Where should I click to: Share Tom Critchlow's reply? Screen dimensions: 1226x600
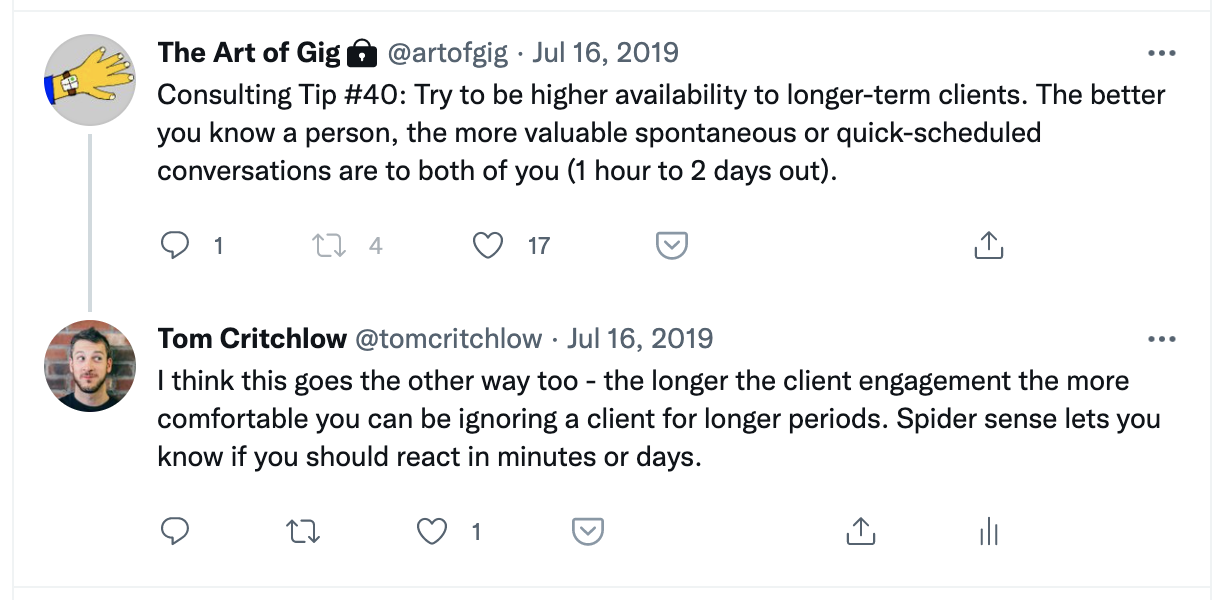click(860, 532)
